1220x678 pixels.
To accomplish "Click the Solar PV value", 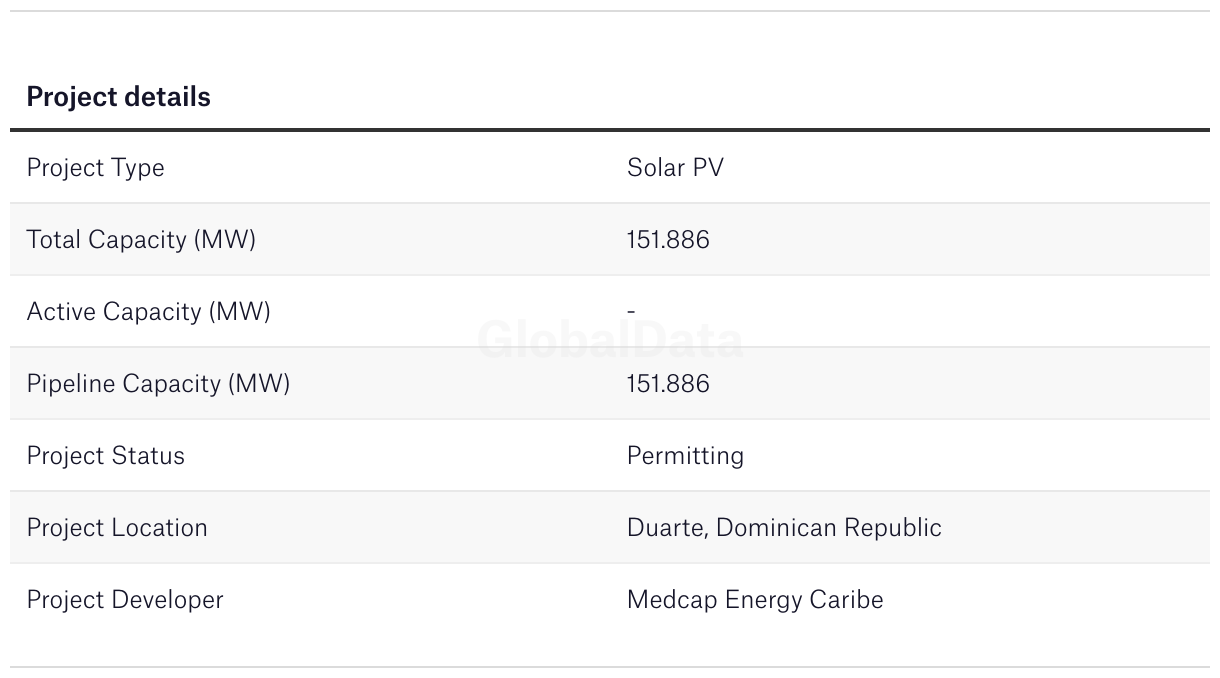I will [x=675, y=167].
